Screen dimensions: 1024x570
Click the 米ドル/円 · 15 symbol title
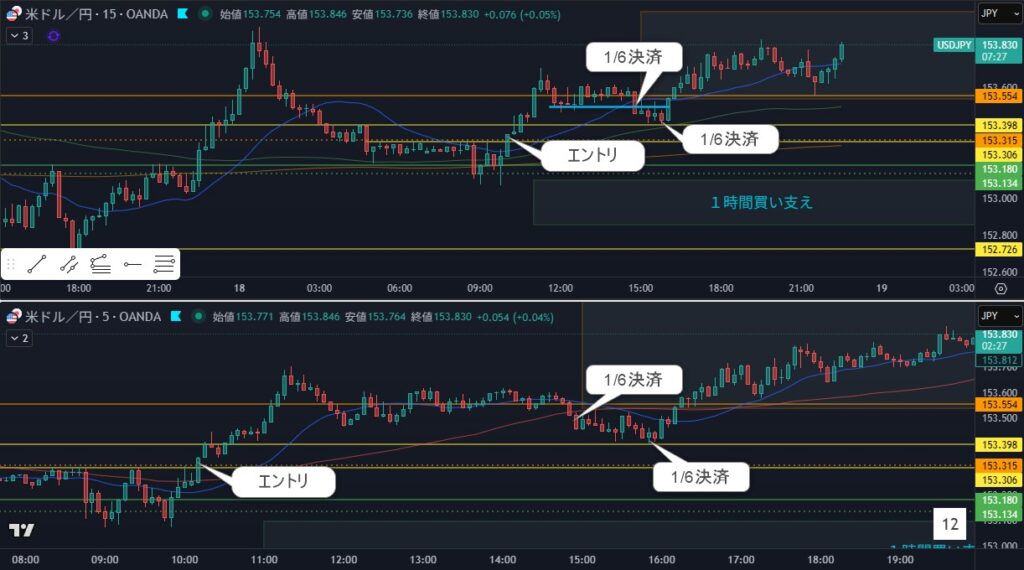coord(90,15)
